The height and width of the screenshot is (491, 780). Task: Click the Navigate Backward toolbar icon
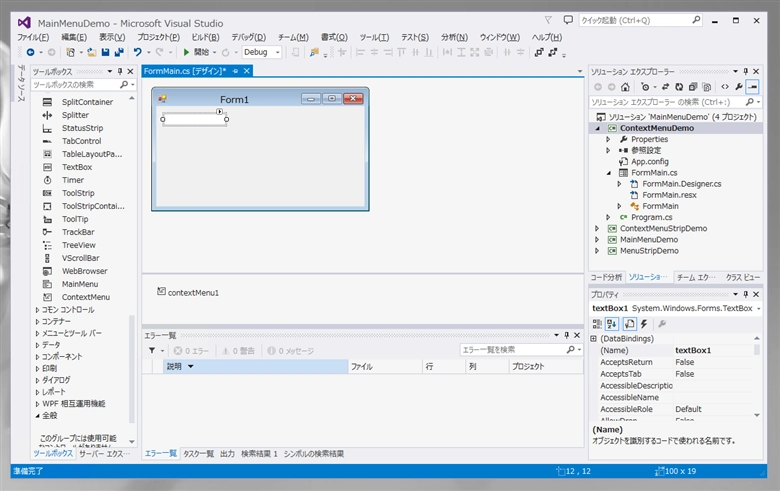30,52
